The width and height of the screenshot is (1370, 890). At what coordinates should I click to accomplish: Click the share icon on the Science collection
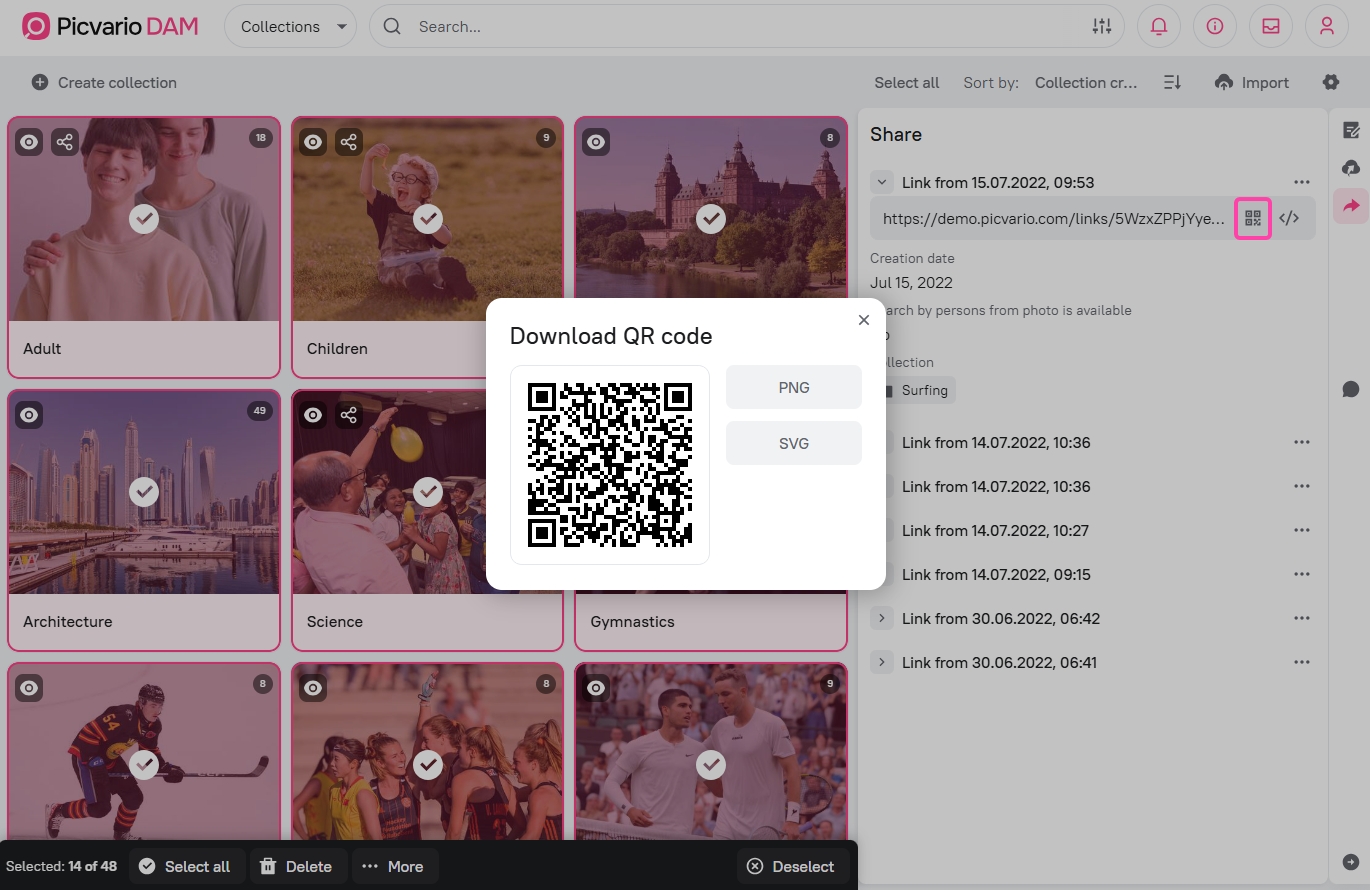point(348,414)
